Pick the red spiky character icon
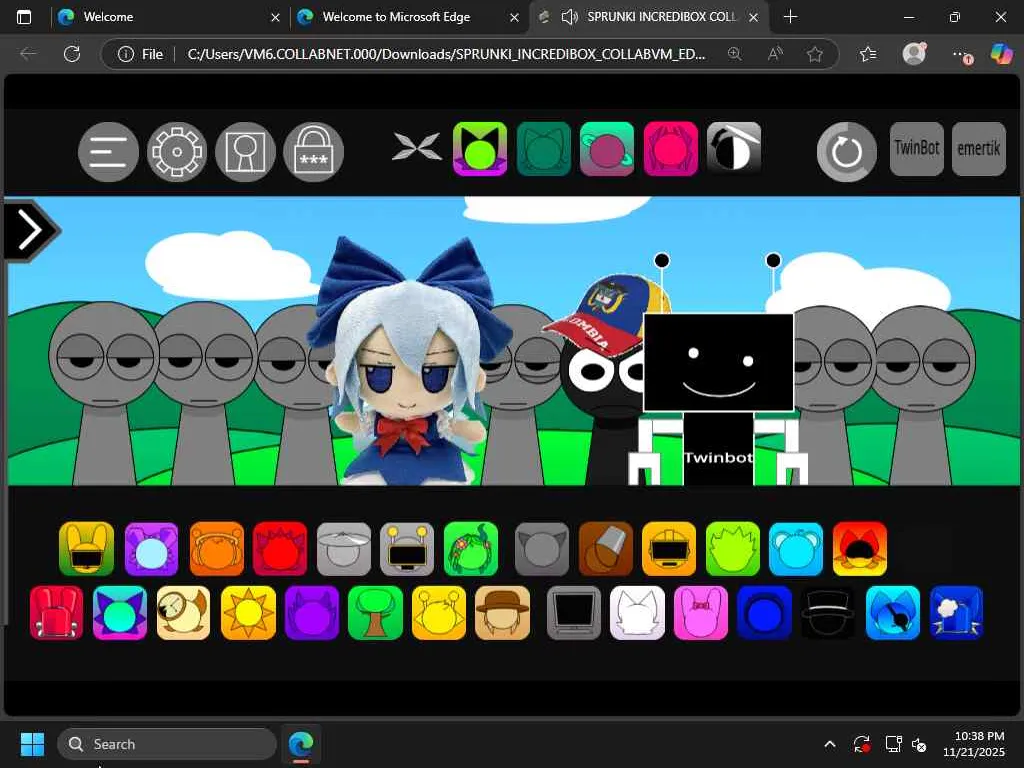The width and height of the screenshot is (1024, 768). coord(280,549)
